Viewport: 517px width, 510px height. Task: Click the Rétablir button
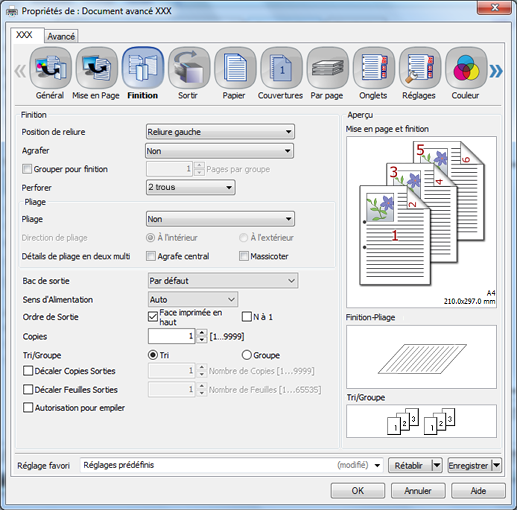409,465
